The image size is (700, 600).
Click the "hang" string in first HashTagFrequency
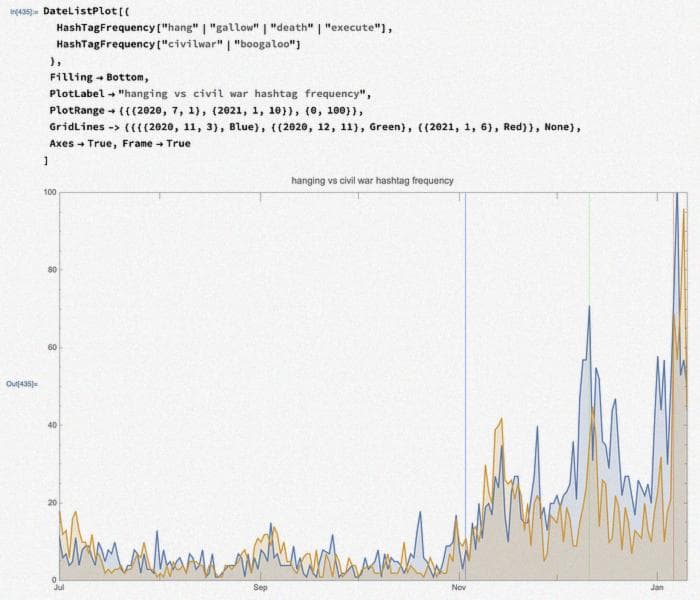(x=180, y=28)
